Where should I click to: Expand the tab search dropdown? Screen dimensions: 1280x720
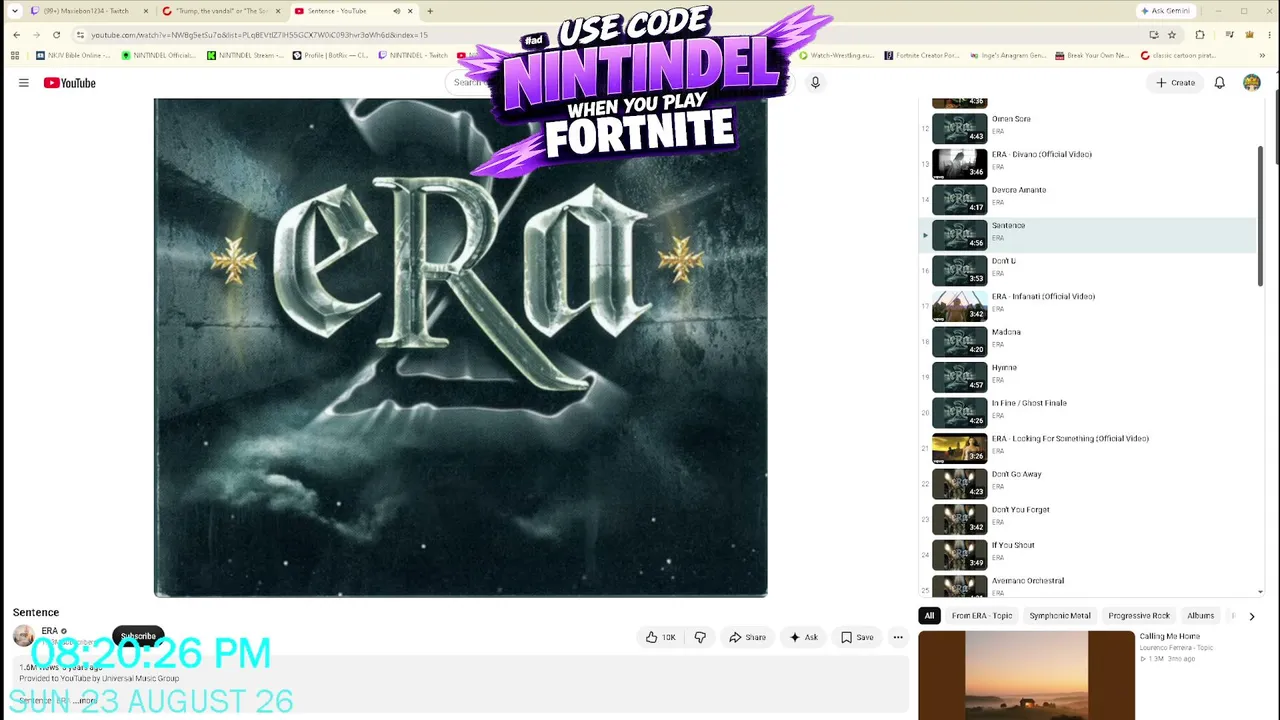point(14,11)
